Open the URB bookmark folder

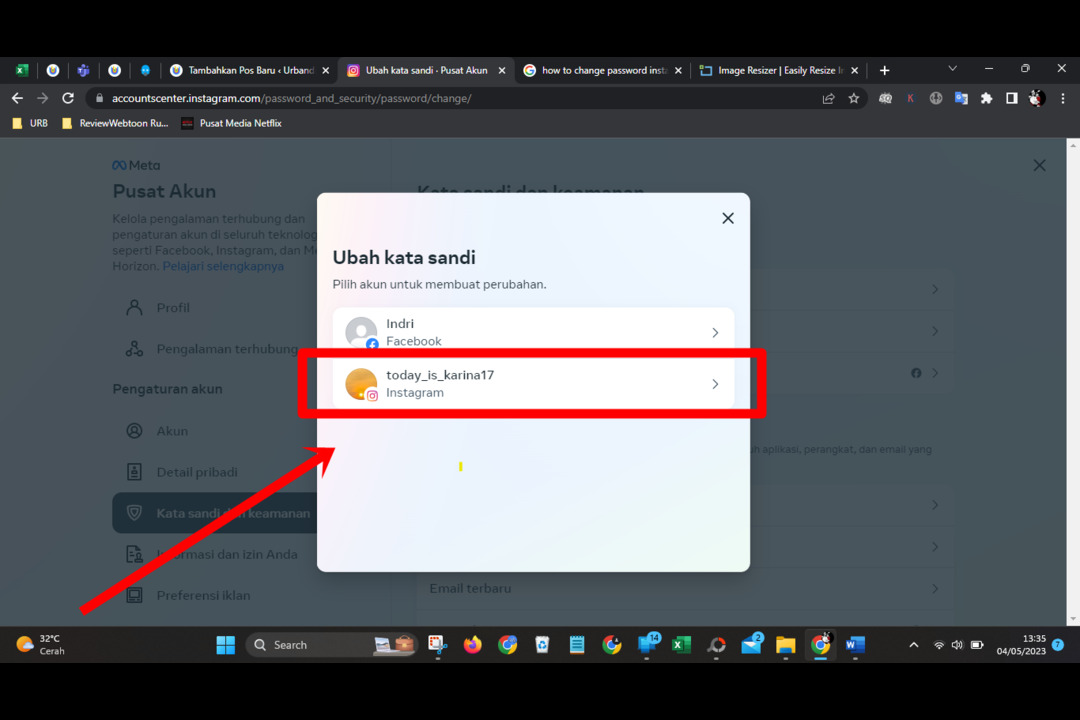click(x=30, y=123)
